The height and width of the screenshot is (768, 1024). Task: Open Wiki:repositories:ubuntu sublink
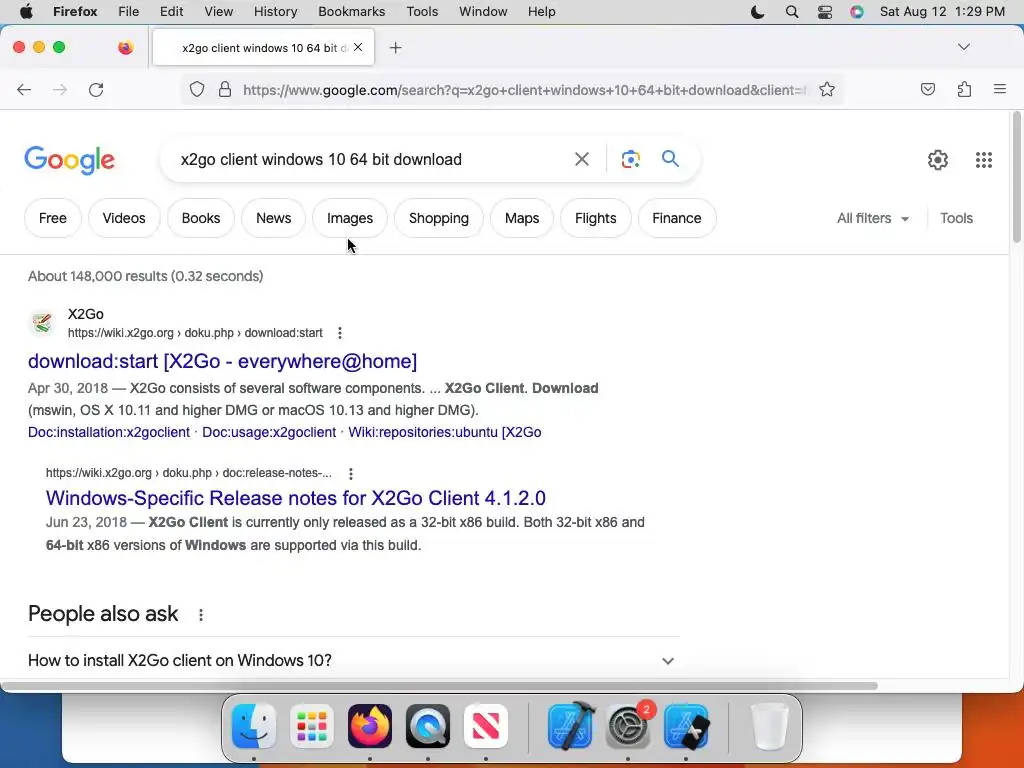tap(445, 432)
